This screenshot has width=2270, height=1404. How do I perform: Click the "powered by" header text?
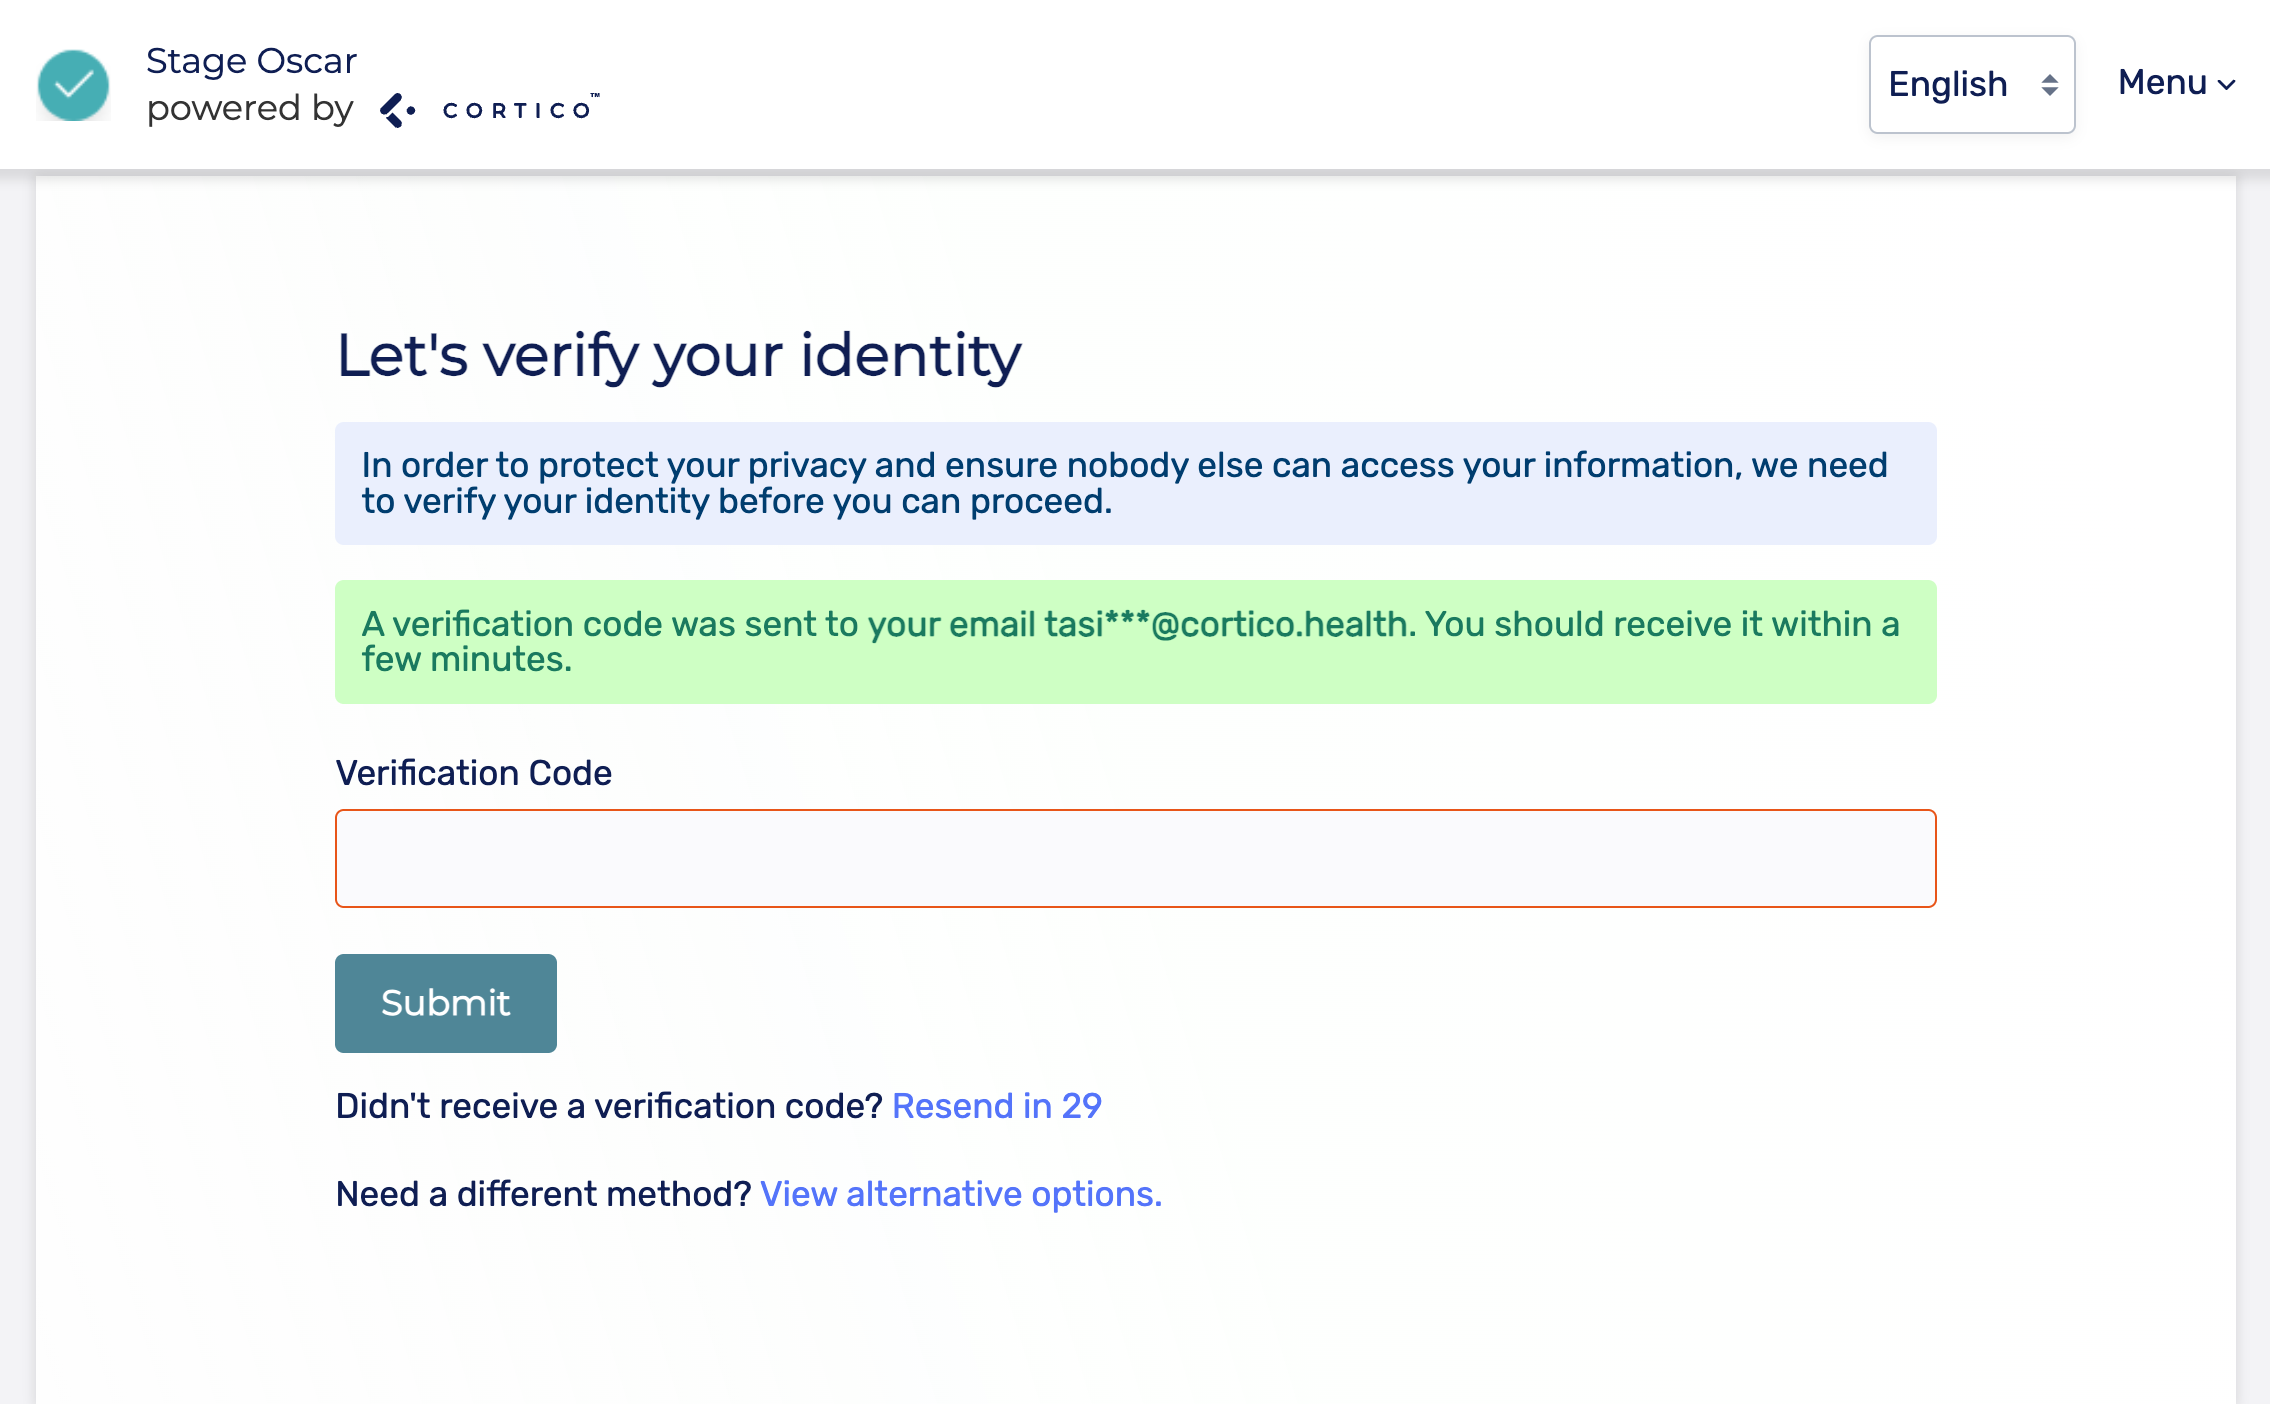point(250,108)
